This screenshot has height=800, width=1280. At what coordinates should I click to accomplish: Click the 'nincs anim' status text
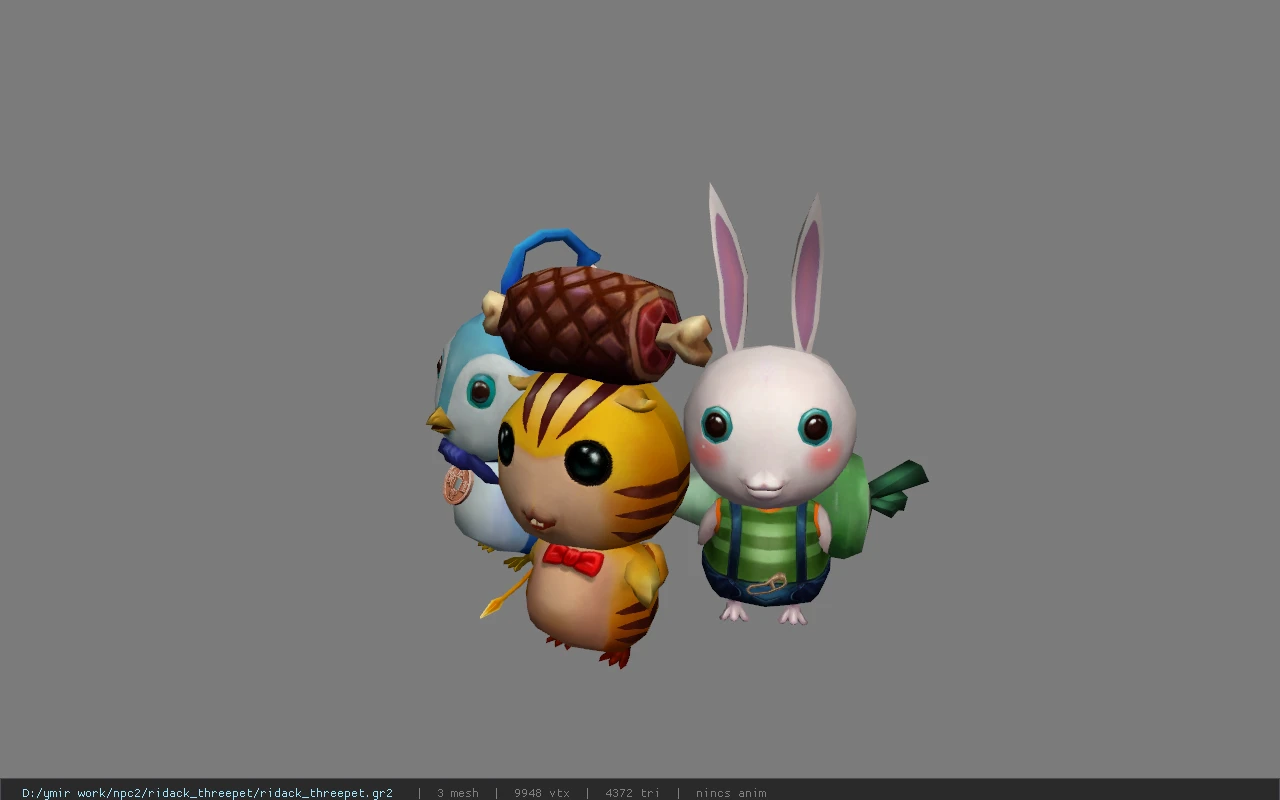pos(731,793)
